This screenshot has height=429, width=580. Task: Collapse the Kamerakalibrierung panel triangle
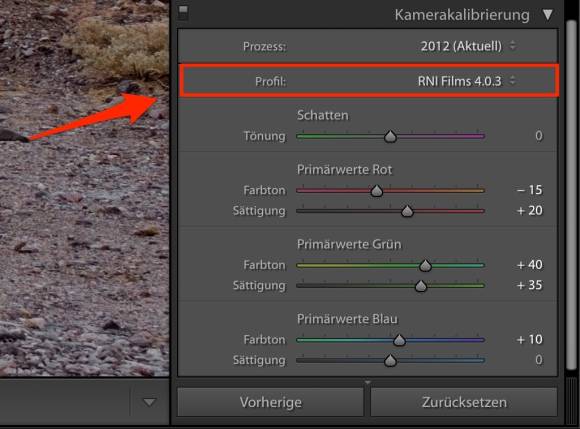point(548,15)
